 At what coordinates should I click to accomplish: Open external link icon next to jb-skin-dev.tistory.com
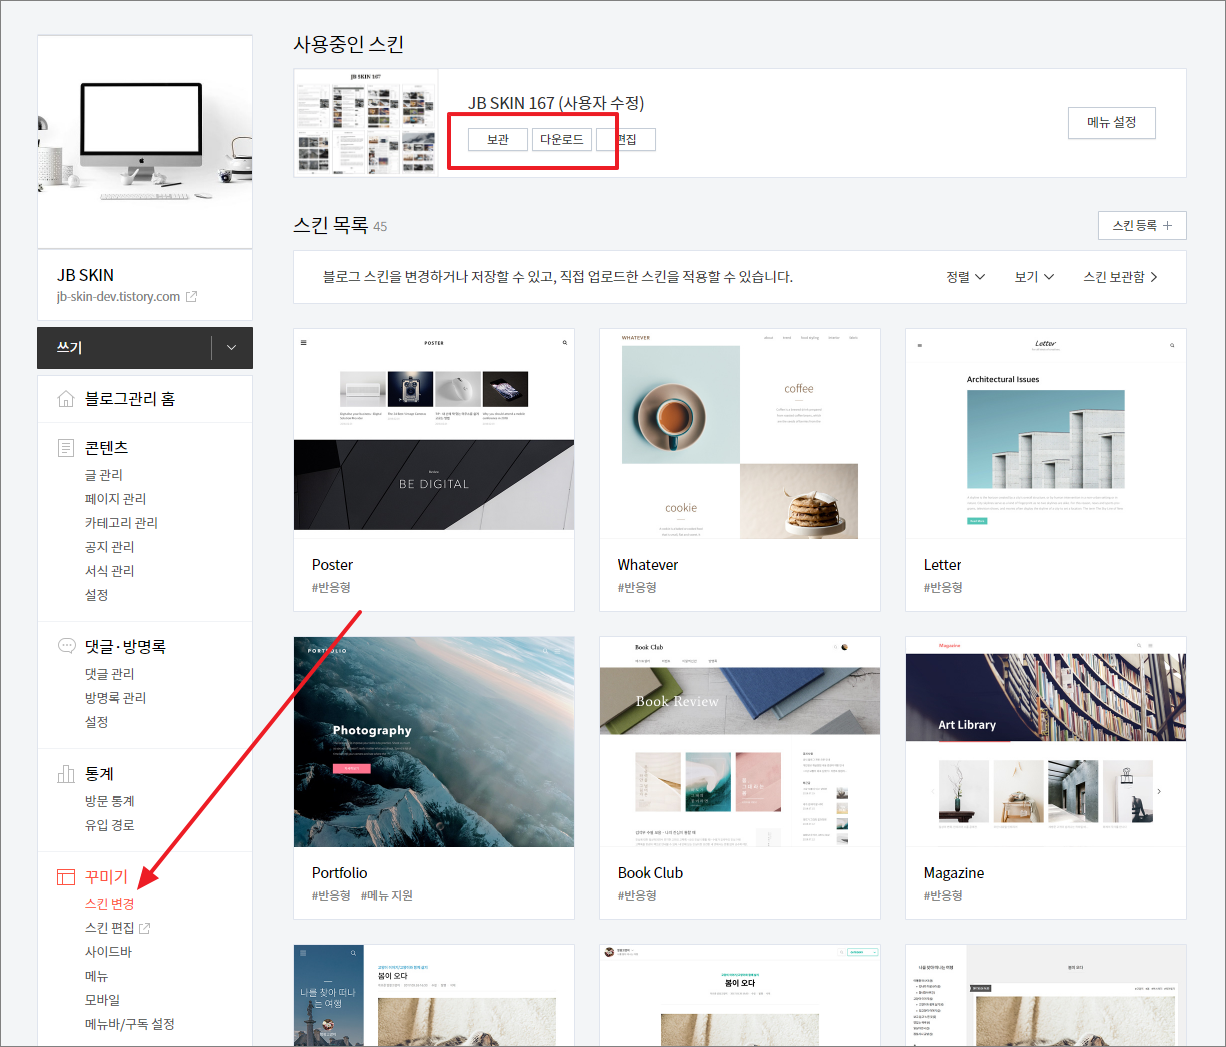tap(191, 297)
